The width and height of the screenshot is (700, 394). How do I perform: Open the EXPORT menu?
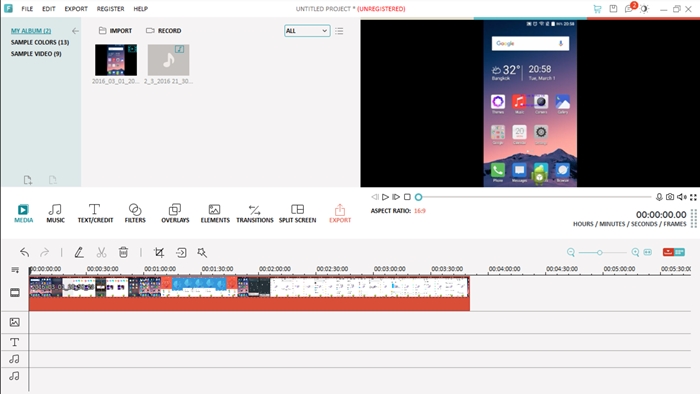(x=76, y=8)
